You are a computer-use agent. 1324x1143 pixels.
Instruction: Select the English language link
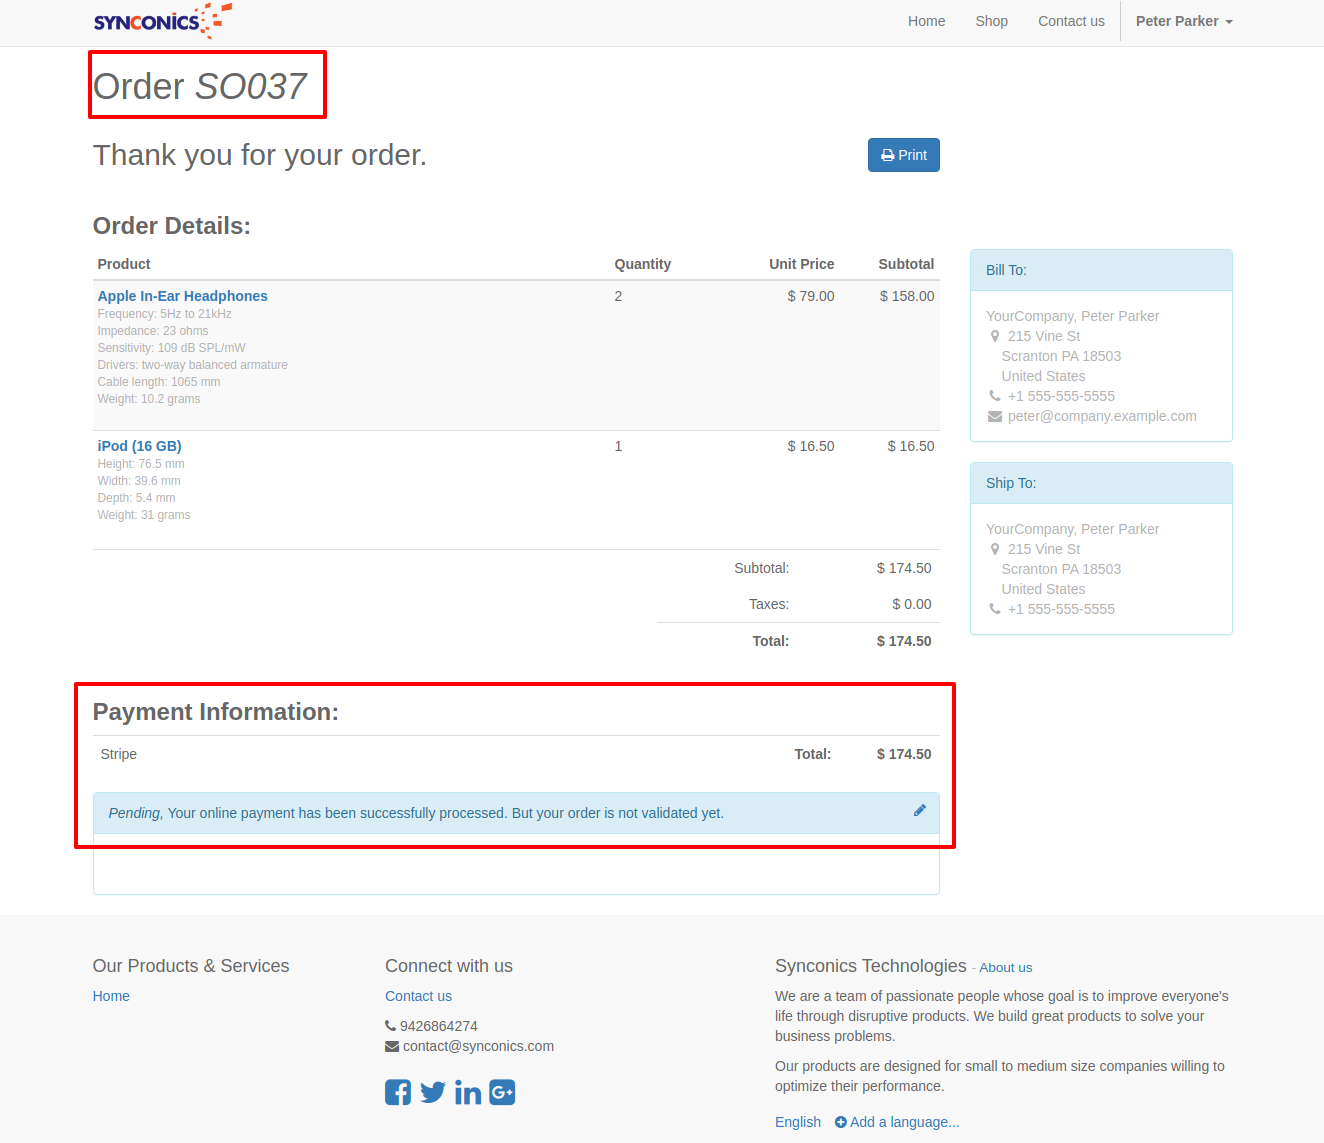coord(798,1122)
